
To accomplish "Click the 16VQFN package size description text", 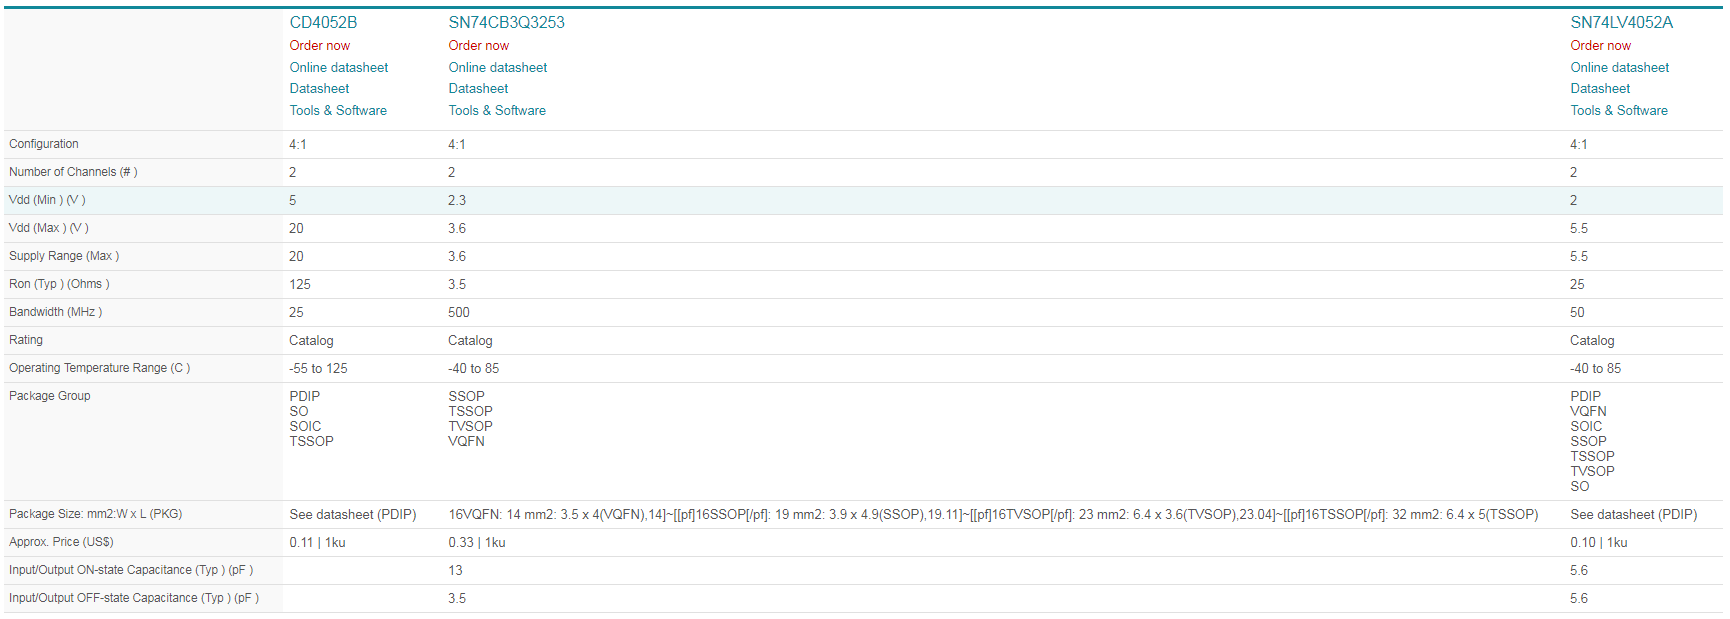I will tap(993, 514).
